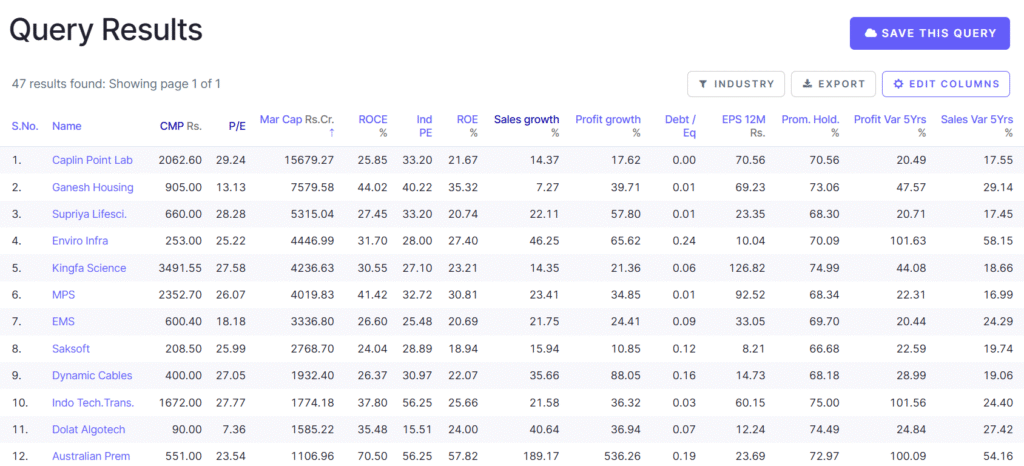Select Dolat Algotech Ind PE 15.51
Screen dimensions: 1024x466
[x=418, y=429]
